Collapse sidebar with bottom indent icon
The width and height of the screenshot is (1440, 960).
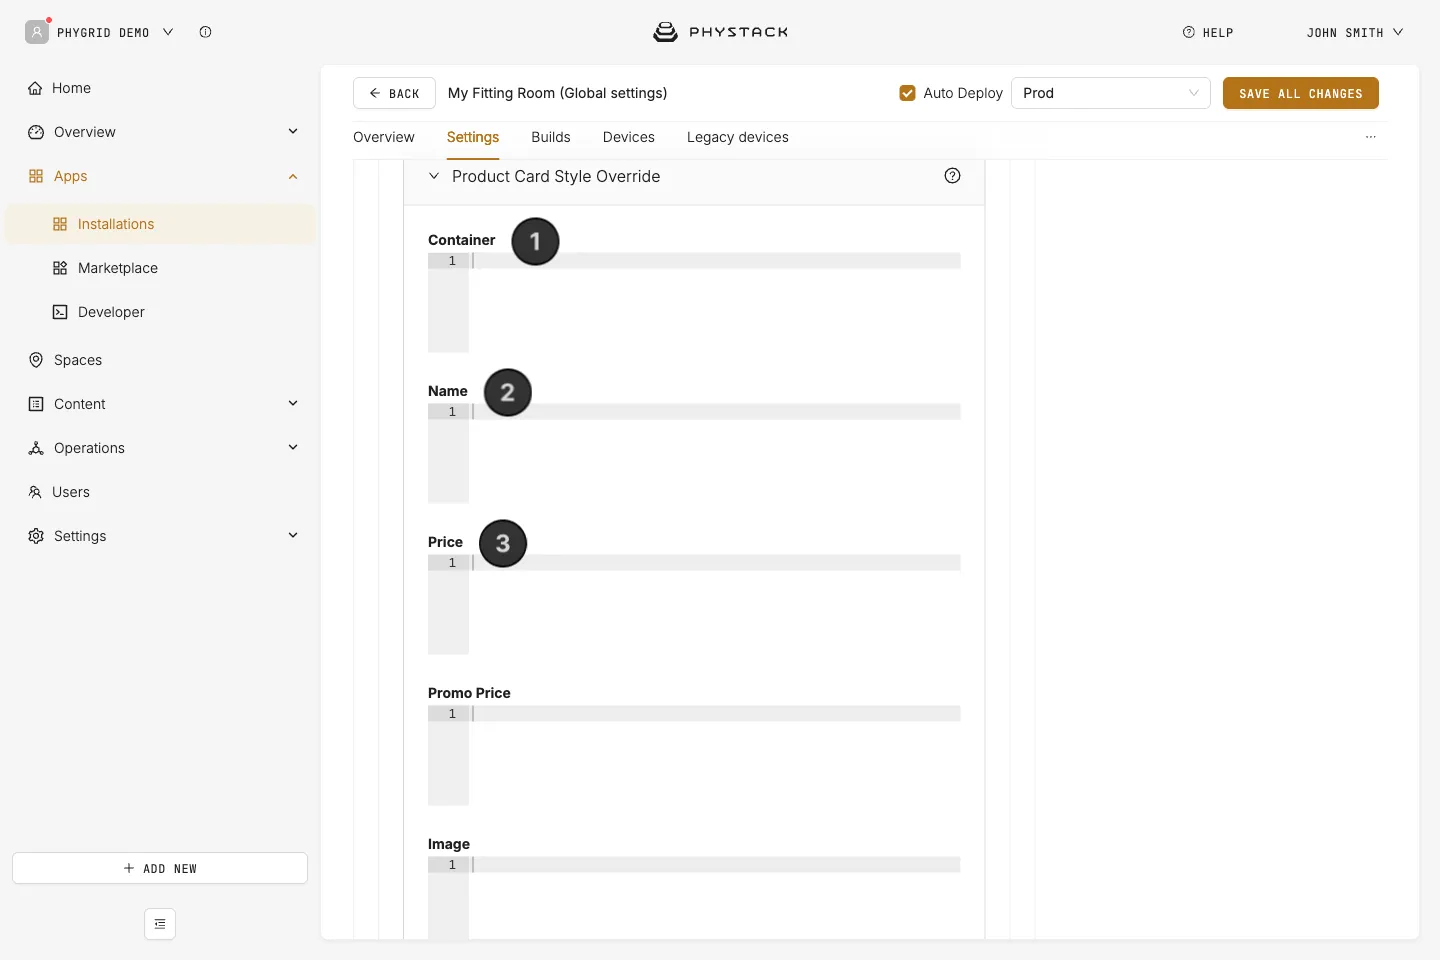160,924
